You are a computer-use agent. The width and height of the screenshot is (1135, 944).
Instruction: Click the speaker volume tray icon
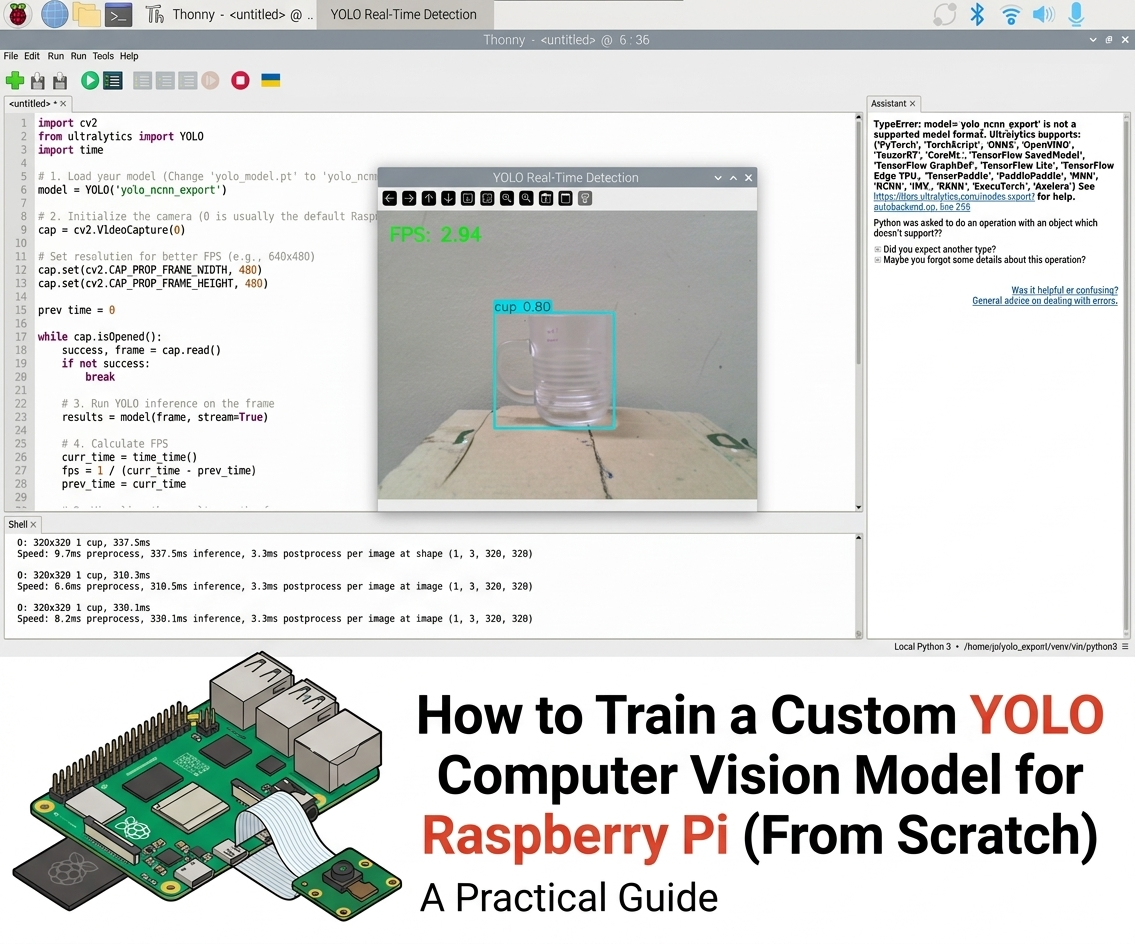tap(1043, 14)
